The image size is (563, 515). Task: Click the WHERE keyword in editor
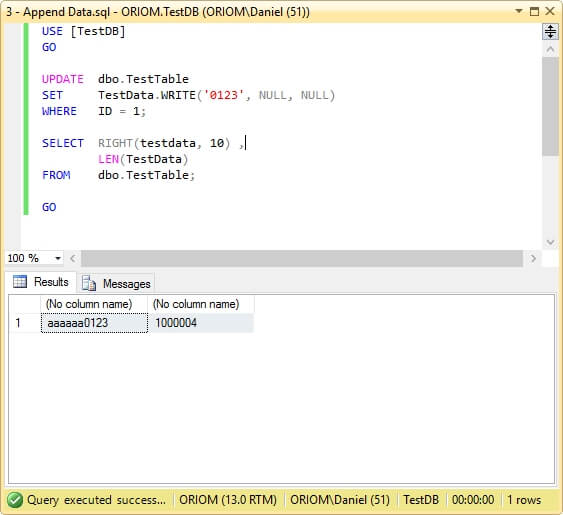(59, 111)
